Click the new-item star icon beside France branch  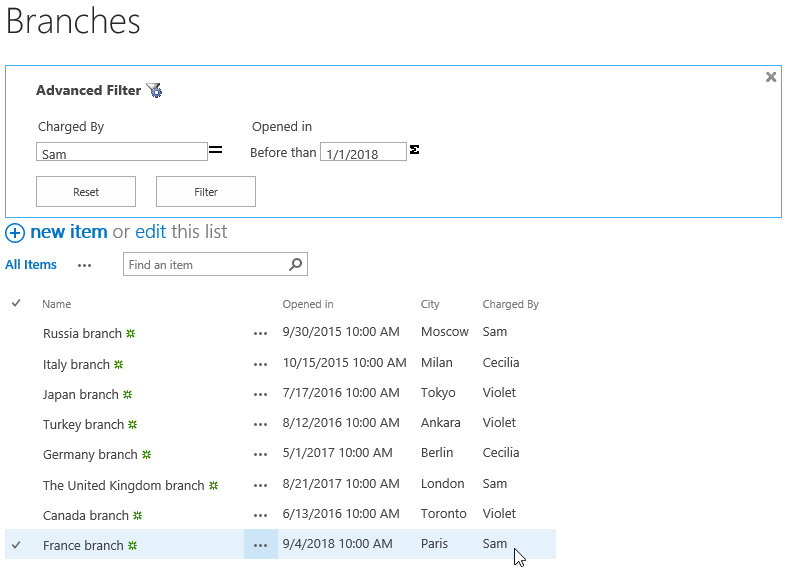[x=132, y=545]
